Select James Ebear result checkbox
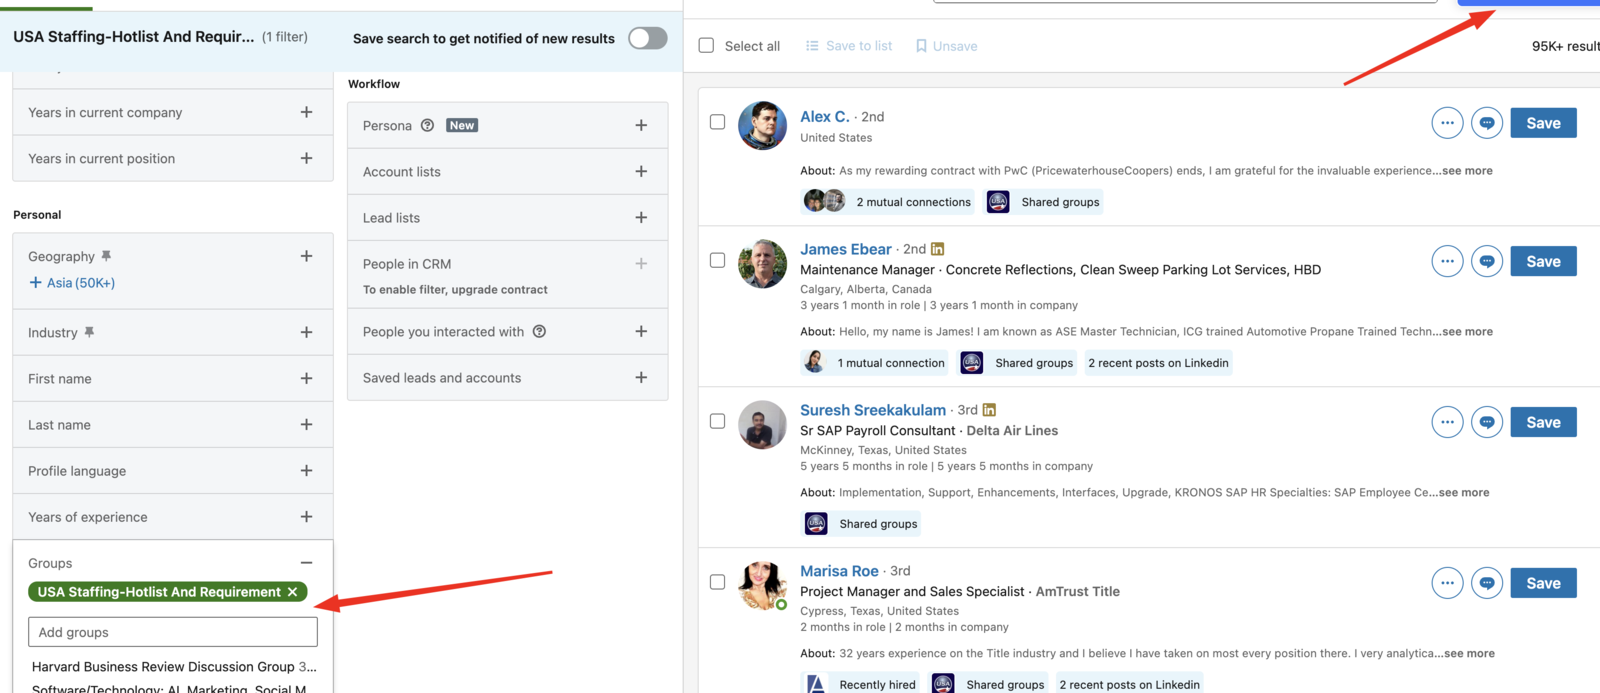The width and height of the screenshot is (1600, 693). (x=717, y=260)
